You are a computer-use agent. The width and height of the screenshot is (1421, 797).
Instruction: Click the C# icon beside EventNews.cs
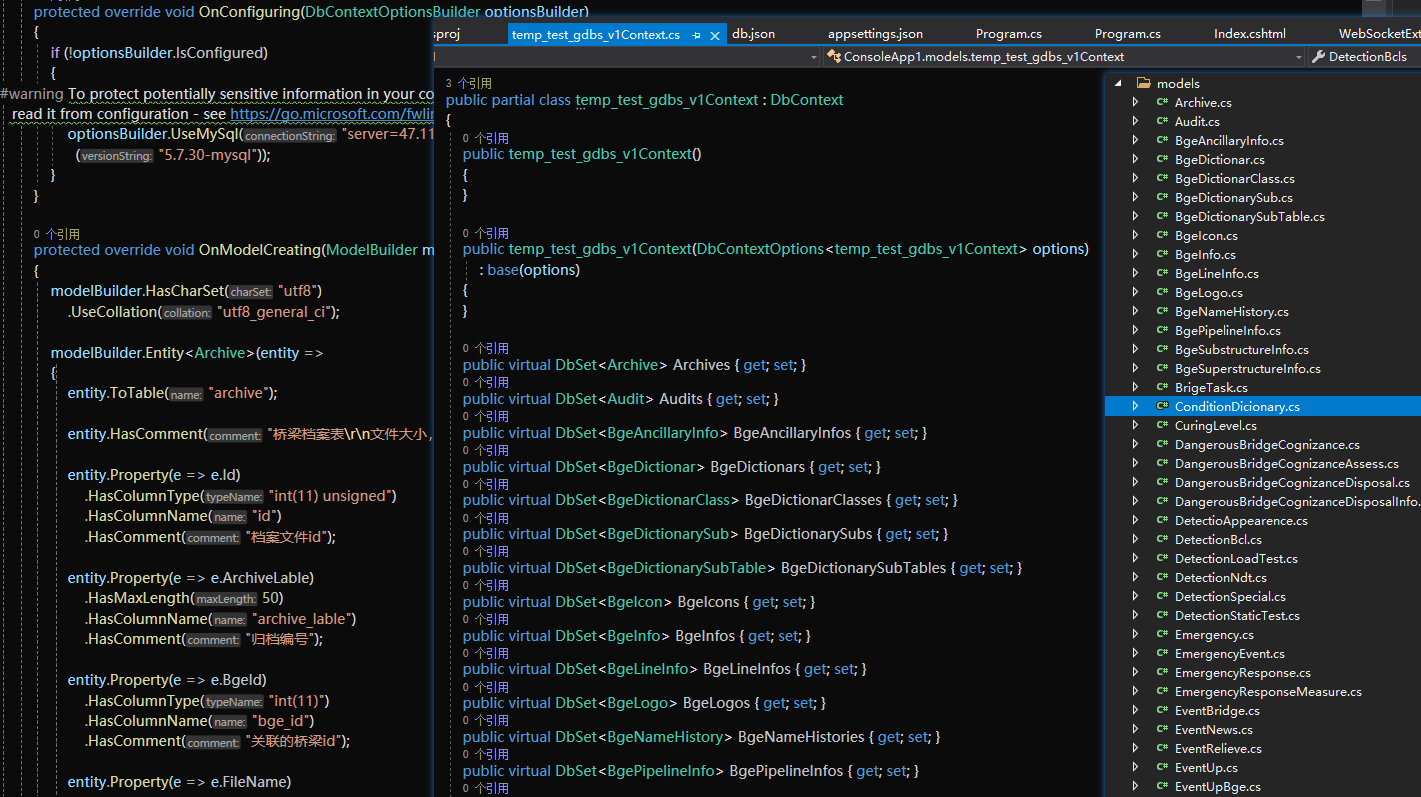pyautogui.click(x=1161, y=730)
